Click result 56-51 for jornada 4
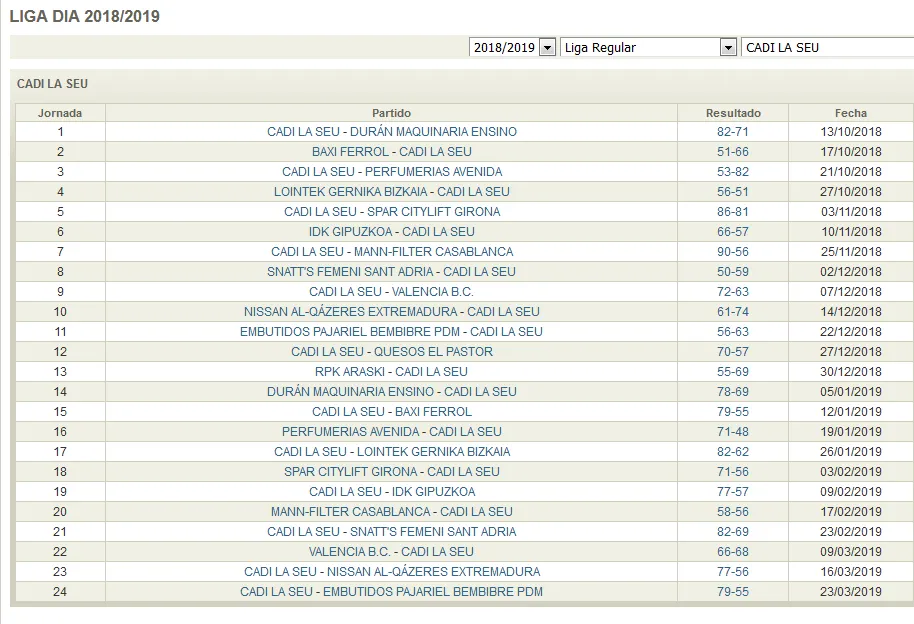914x624 pixels. coord(733,192)
